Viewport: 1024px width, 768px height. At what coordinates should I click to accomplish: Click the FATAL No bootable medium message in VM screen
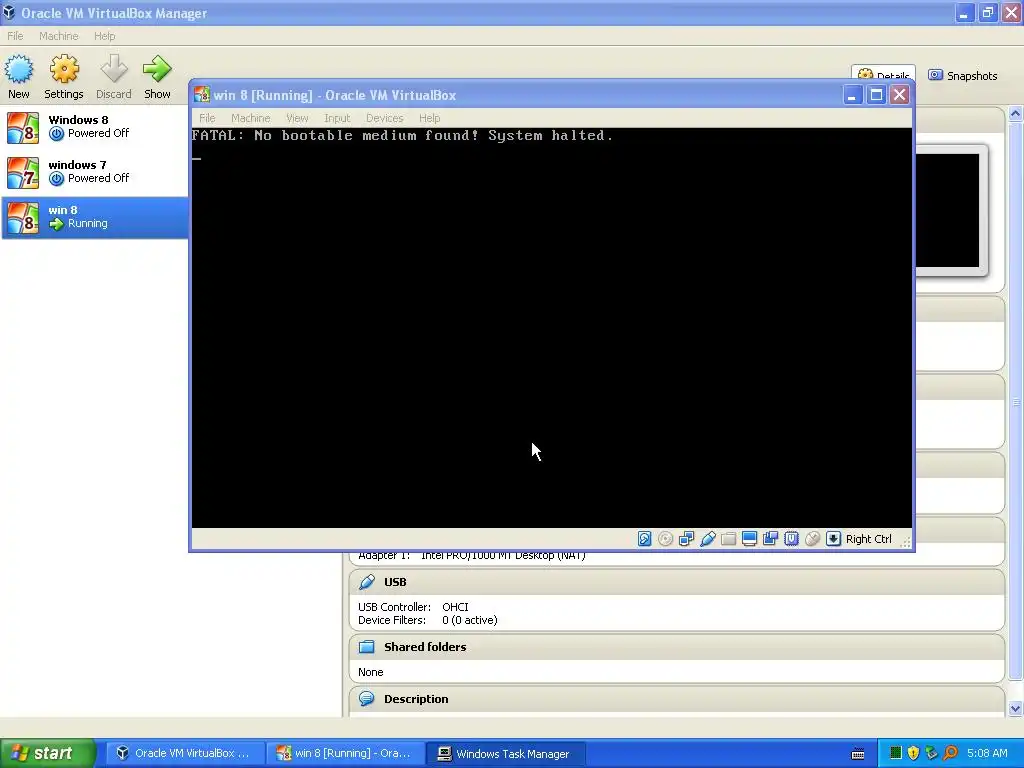click(402, 135)
